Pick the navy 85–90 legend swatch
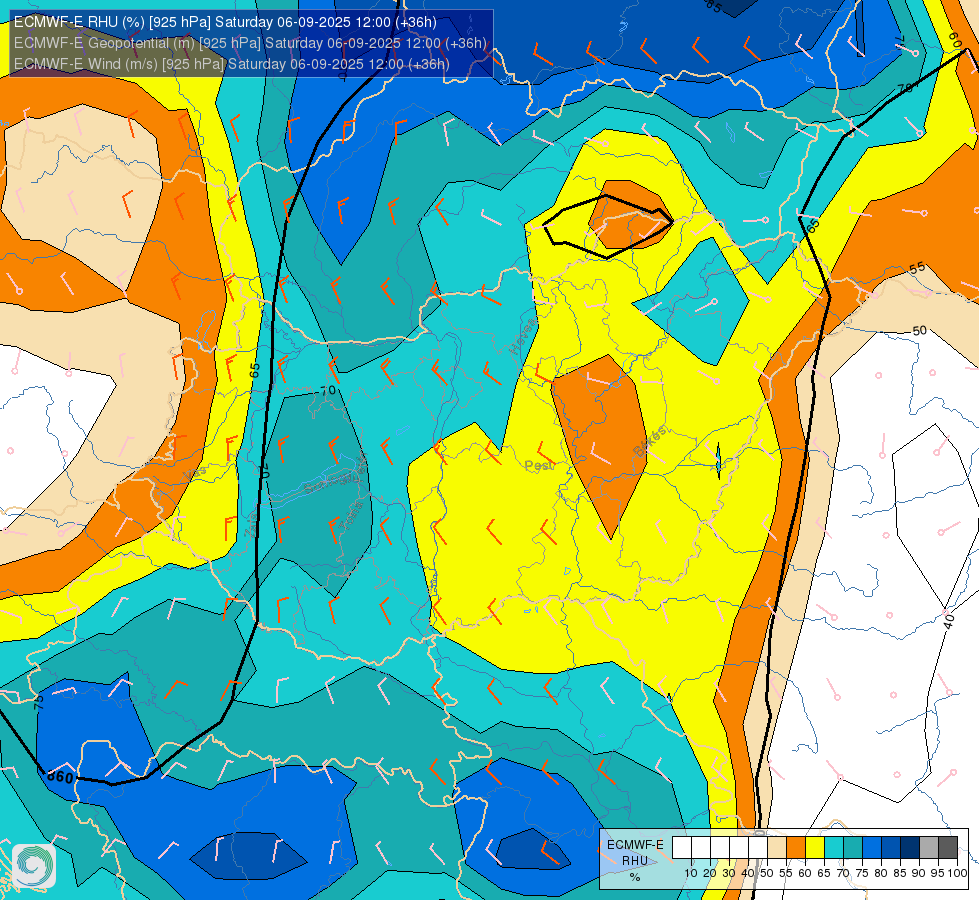 pyautogui.click(x=910, y=847)
